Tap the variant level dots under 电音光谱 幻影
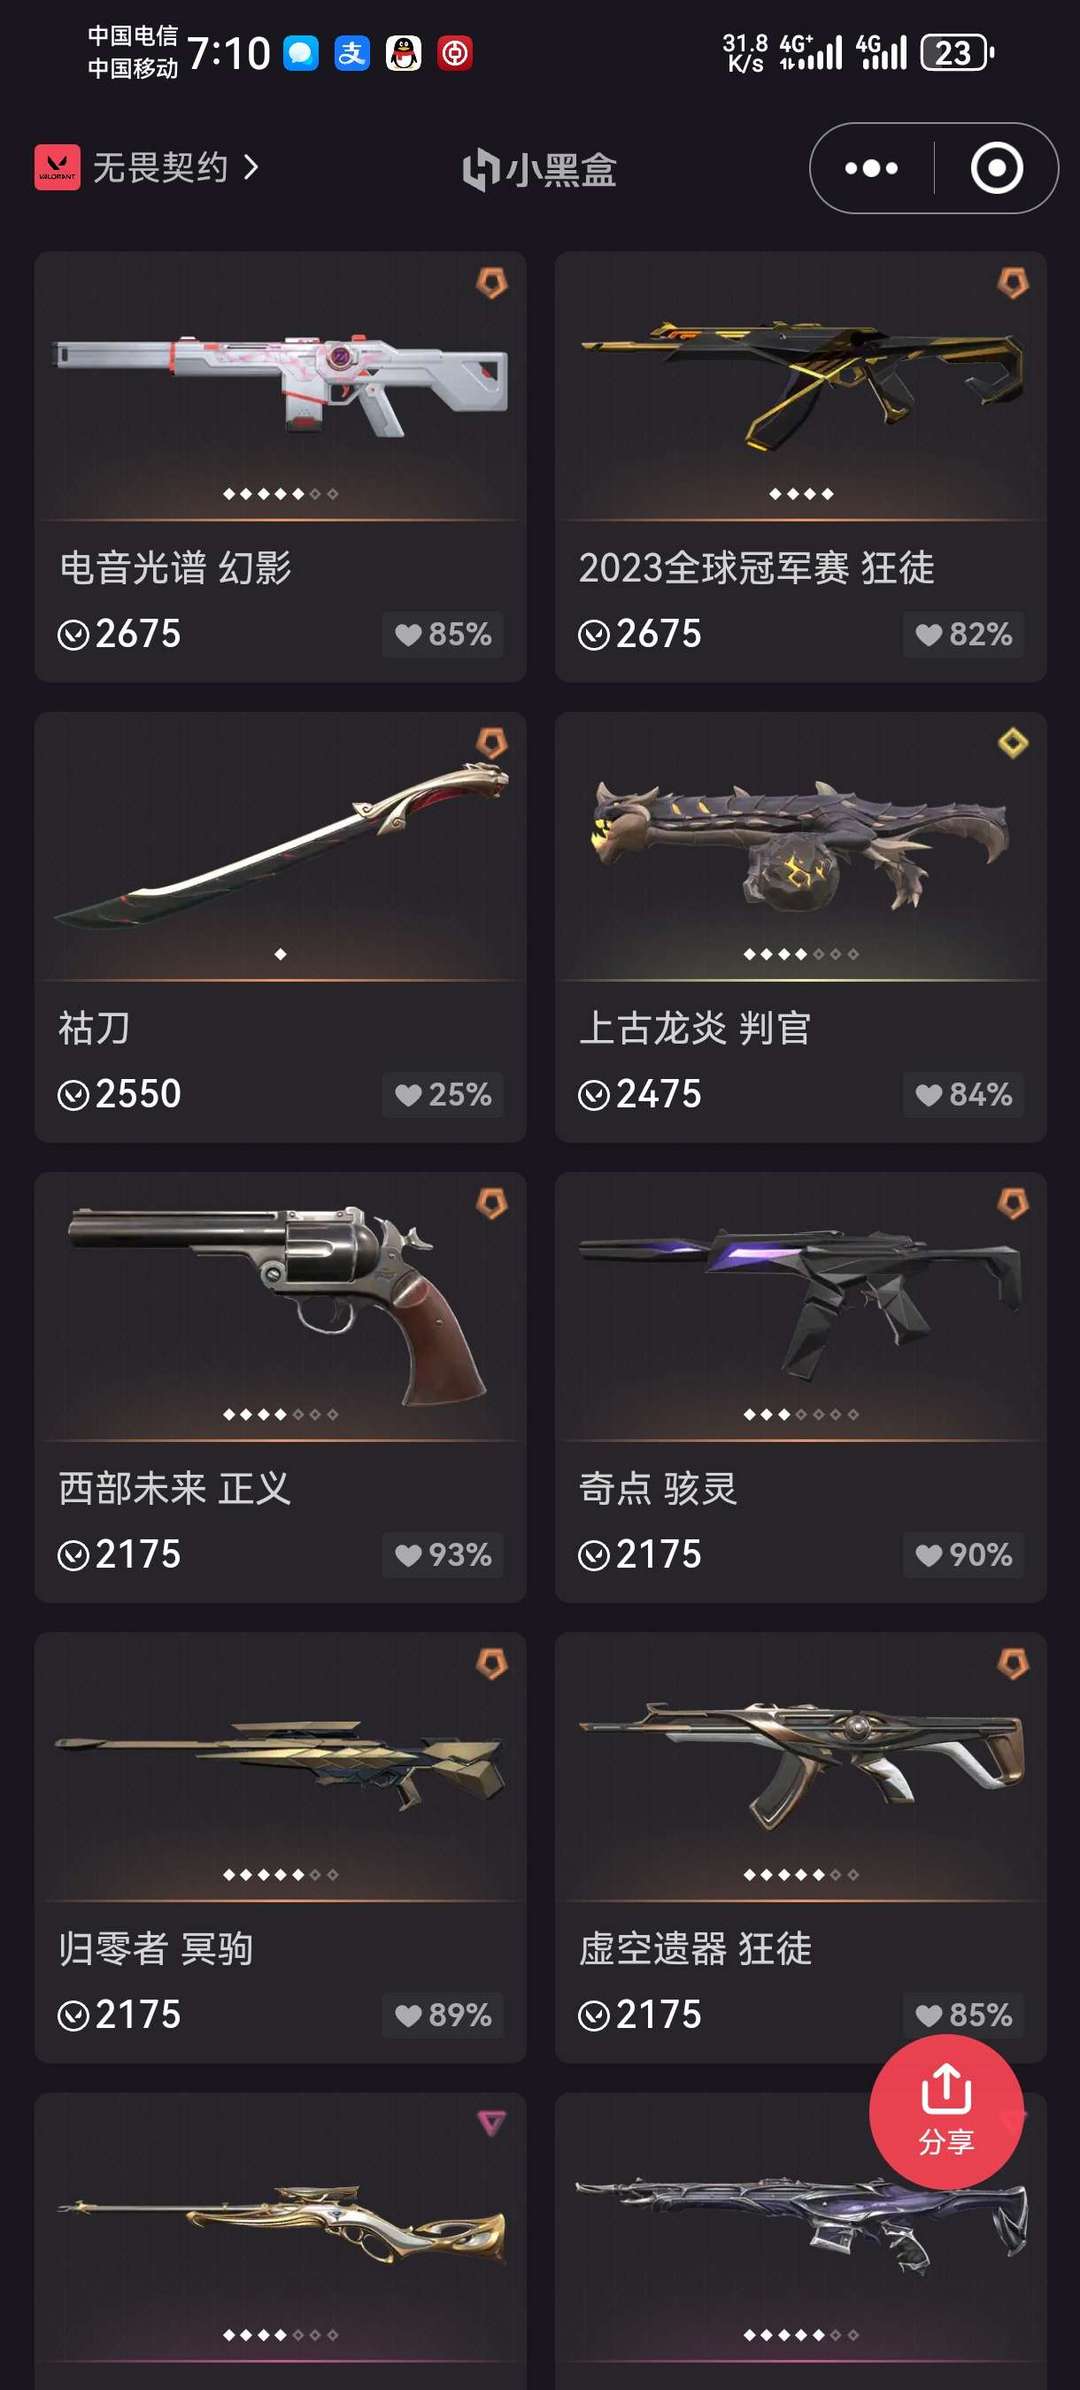1080x2390 pixels. (x=280, y=494)
